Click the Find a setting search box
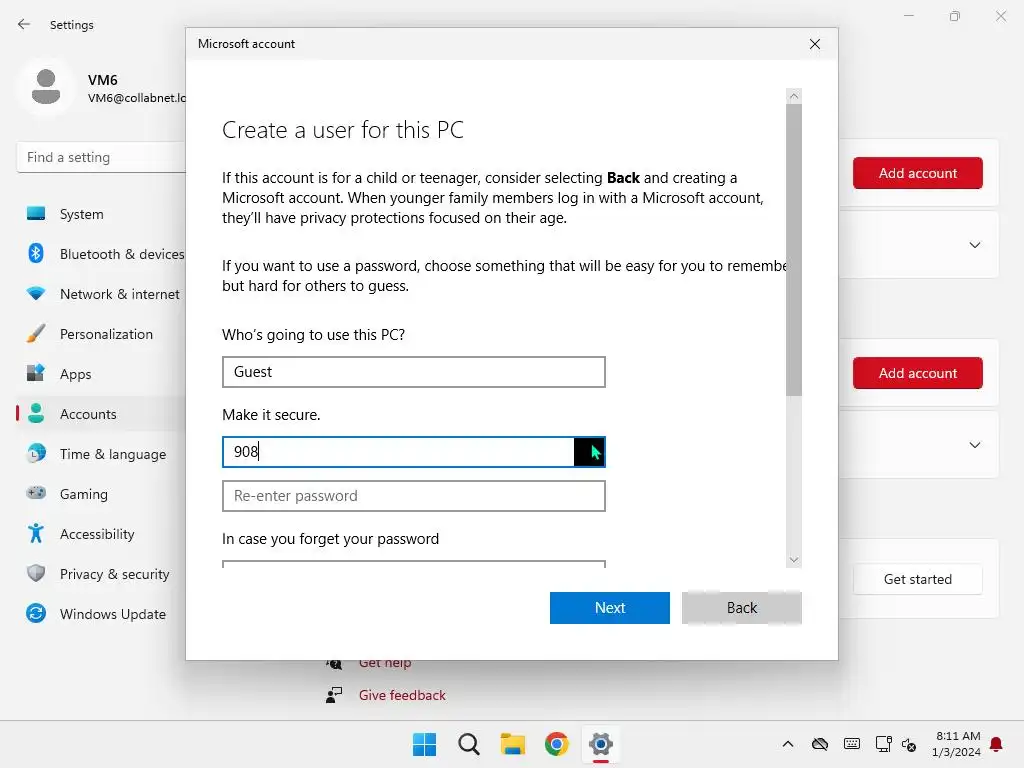Screen dimensions: 1024x768 101,157
